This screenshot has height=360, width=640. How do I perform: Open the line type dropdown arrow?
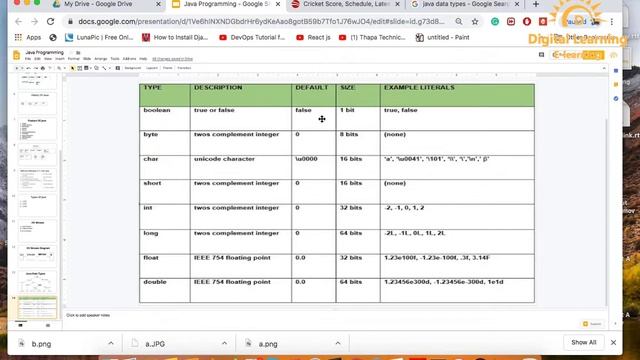(x=110, y=68)
